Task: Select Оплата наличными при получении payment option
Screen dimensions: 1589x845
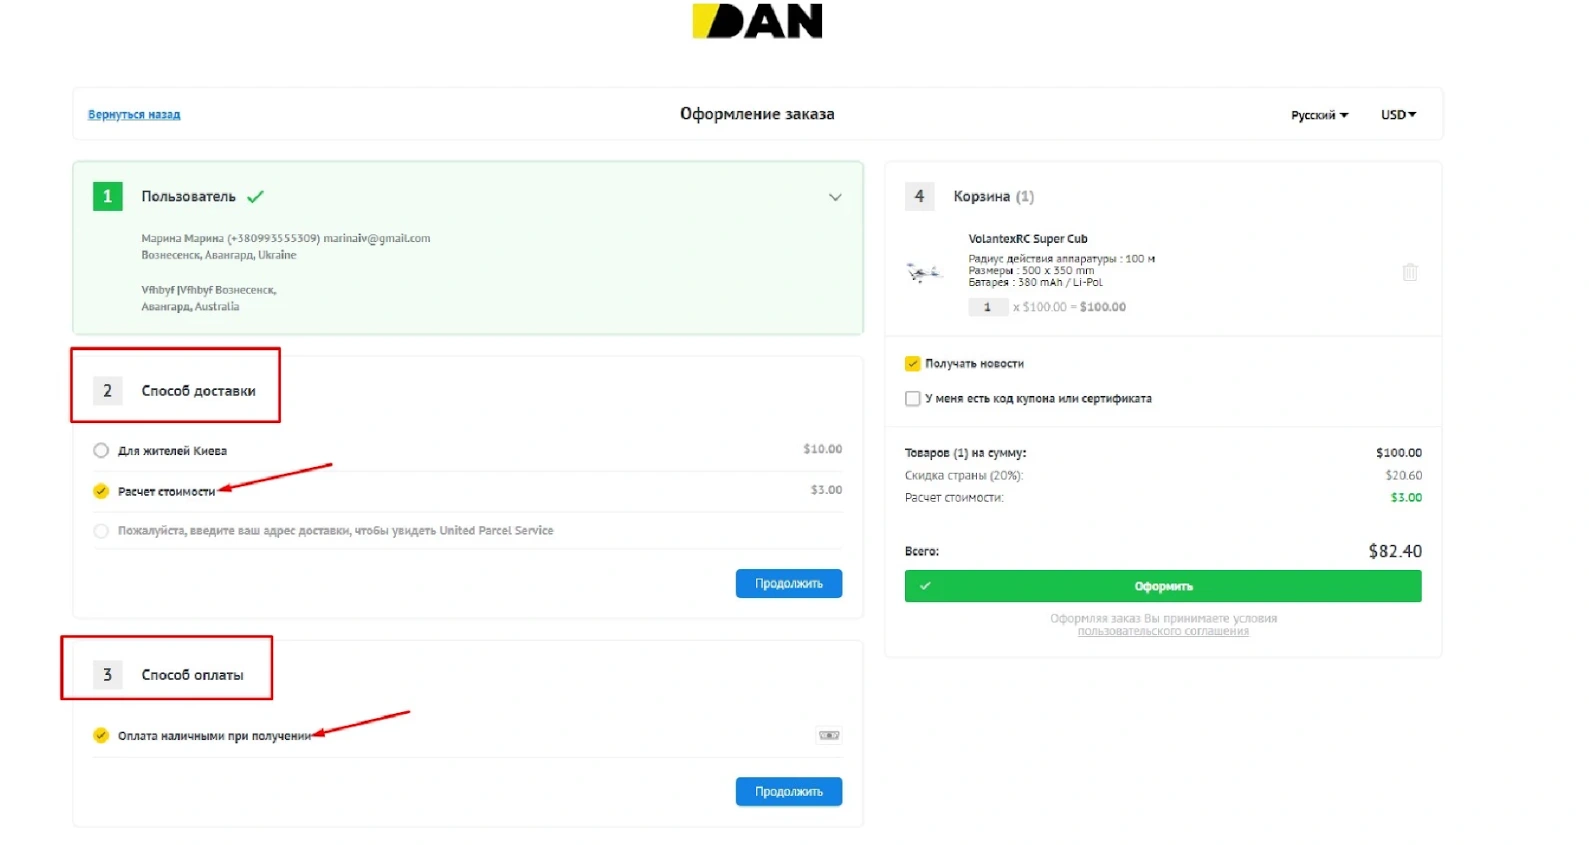Action: 101,736
